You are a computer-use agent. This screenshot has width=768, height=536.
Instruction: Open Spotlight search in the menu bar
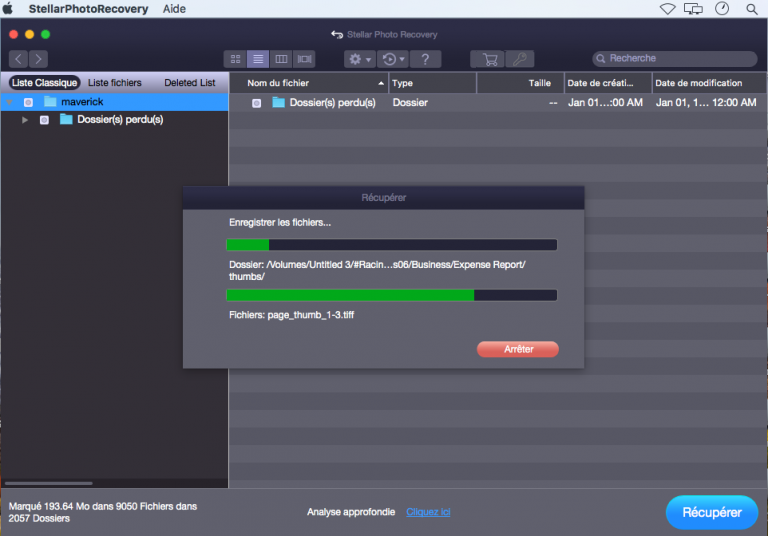point(751,9)
